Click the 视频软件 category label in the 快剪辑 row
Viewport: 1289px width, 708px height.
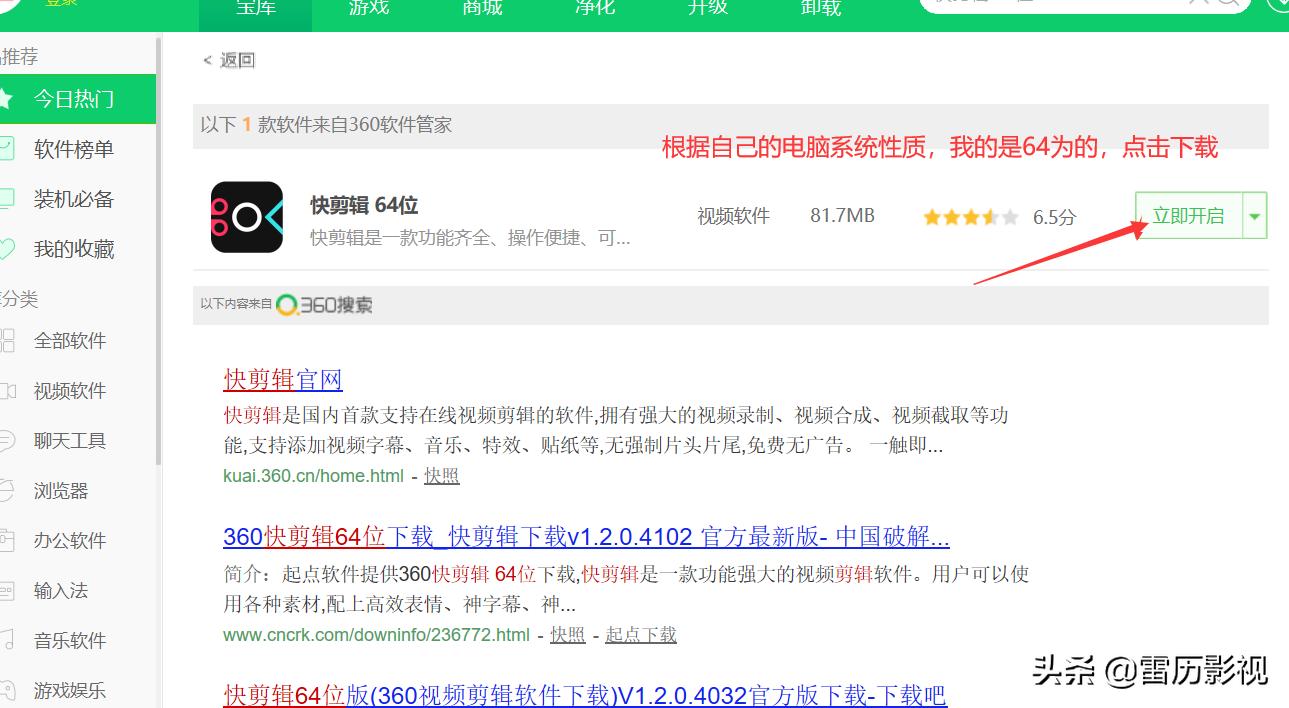734,216
